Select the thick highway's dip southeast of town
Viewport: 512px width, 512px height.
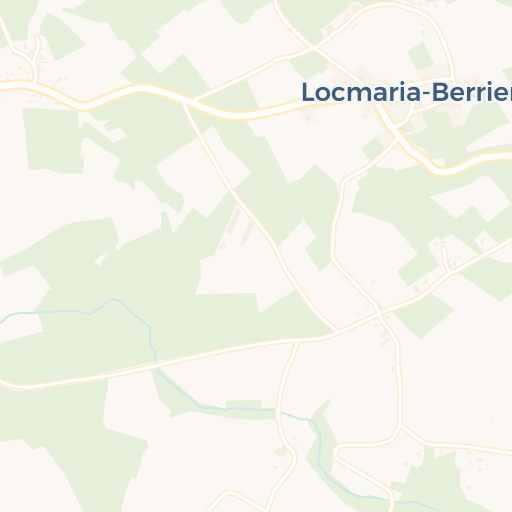tap(442, 171)
